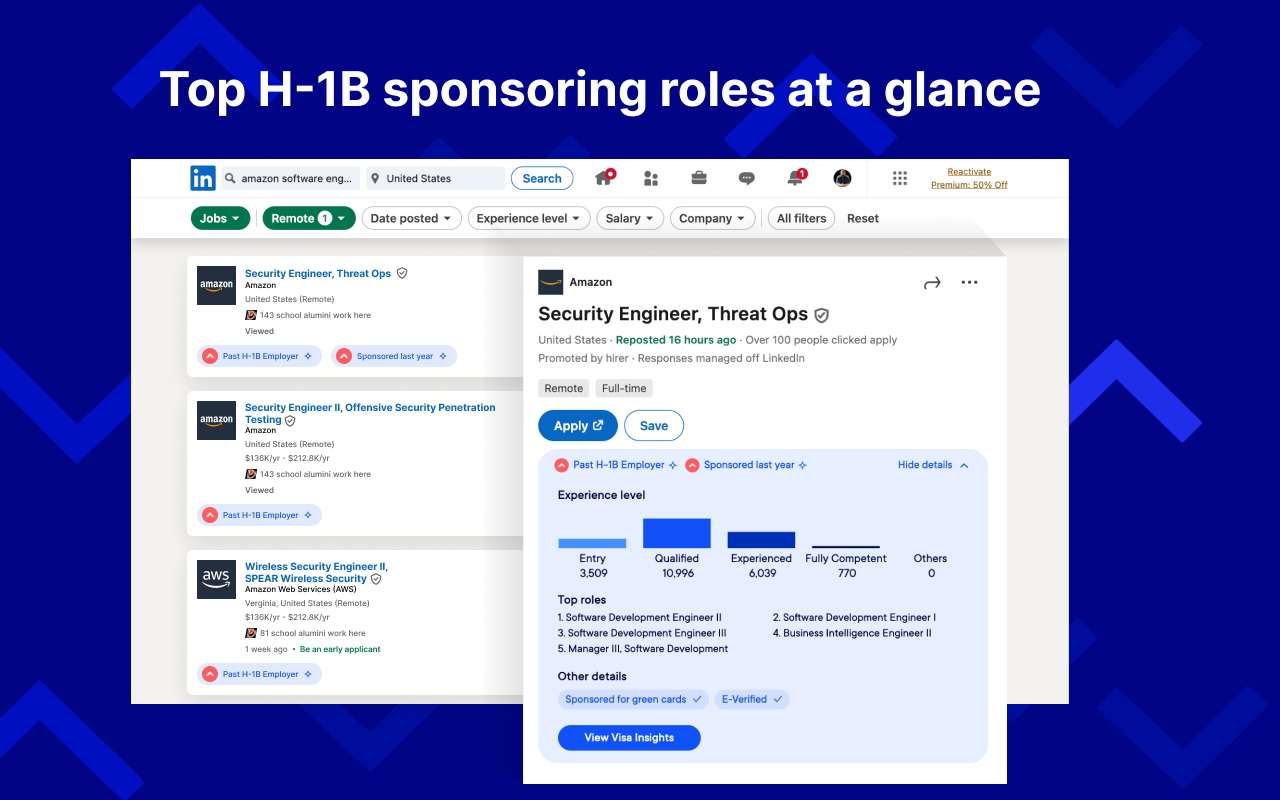Collapse insights with Hide details

tap(933, 465)
